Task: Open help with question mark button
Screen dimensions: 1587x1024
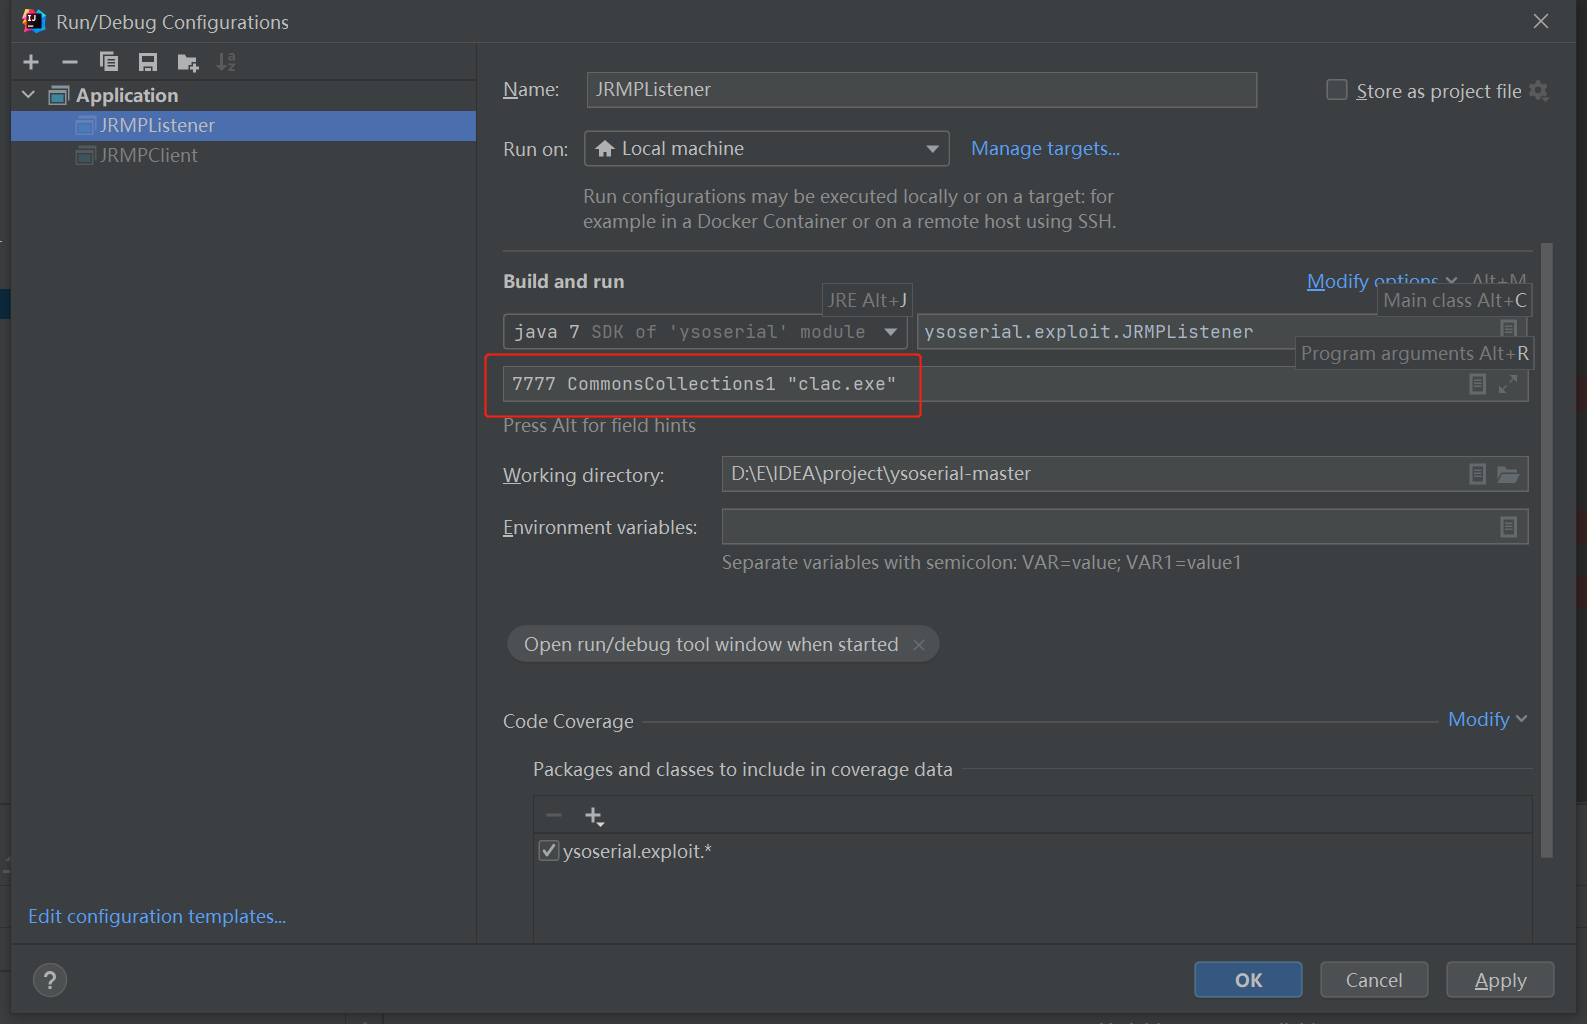Action: tap(50, 980)
